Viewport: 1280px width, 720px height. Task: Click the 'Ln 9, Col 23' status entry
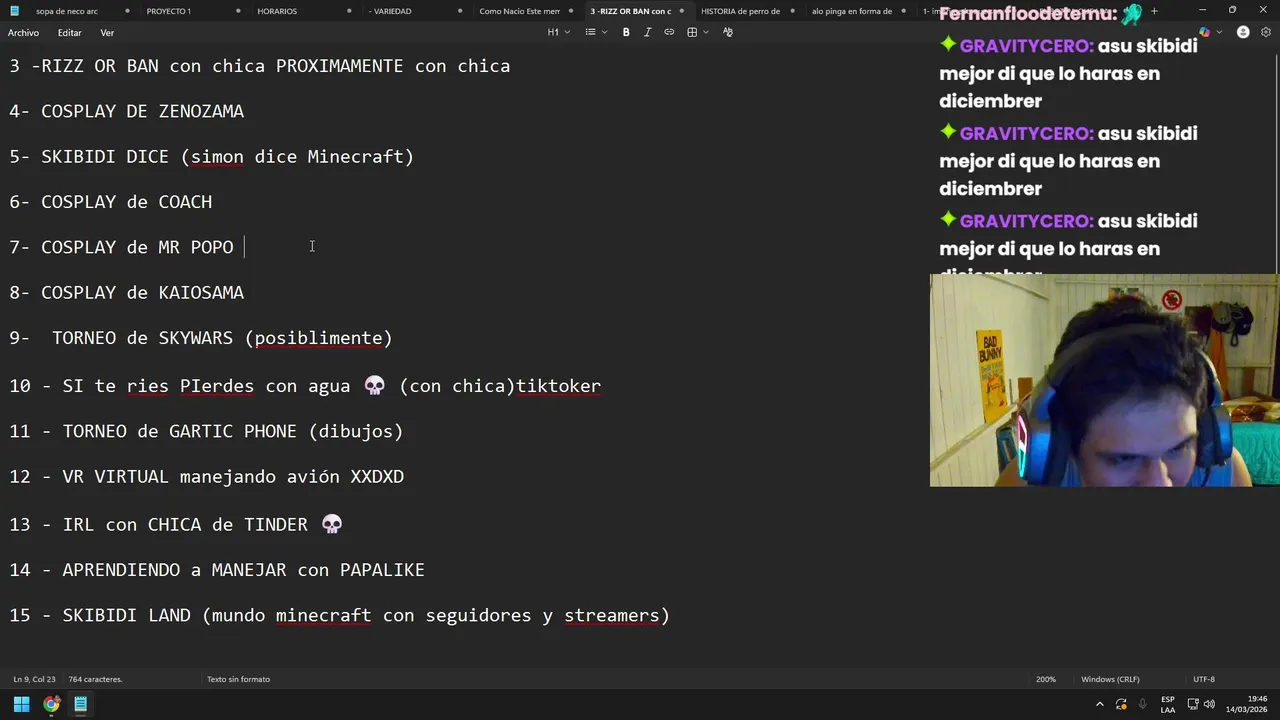pos(34,679)
